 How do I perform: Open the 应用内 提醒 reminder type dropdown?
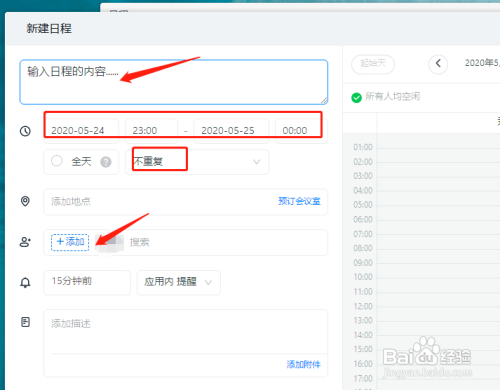[x=179, y=282]
